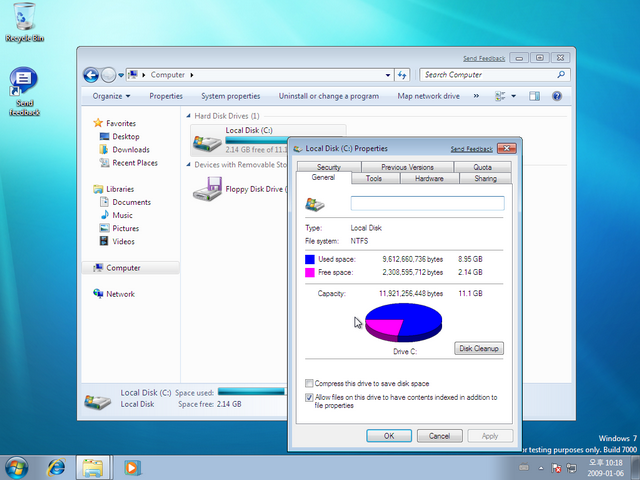This screenshot has height=480, width=640.
Task: Switch to the Hardware tab
Action: pos(429,178)
